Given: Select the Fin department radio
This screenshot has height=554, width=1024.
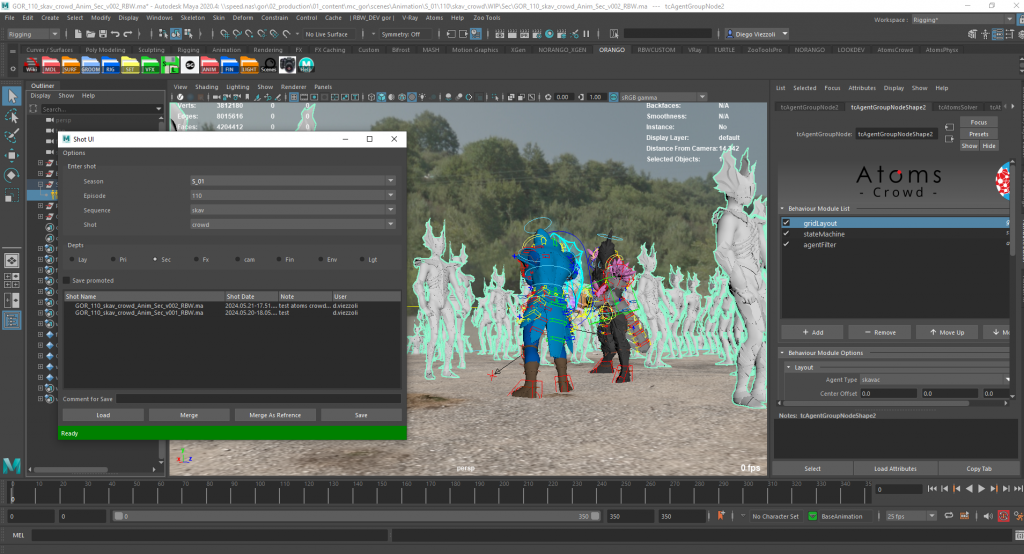Looking at the screenshot, I should point(279,259).
